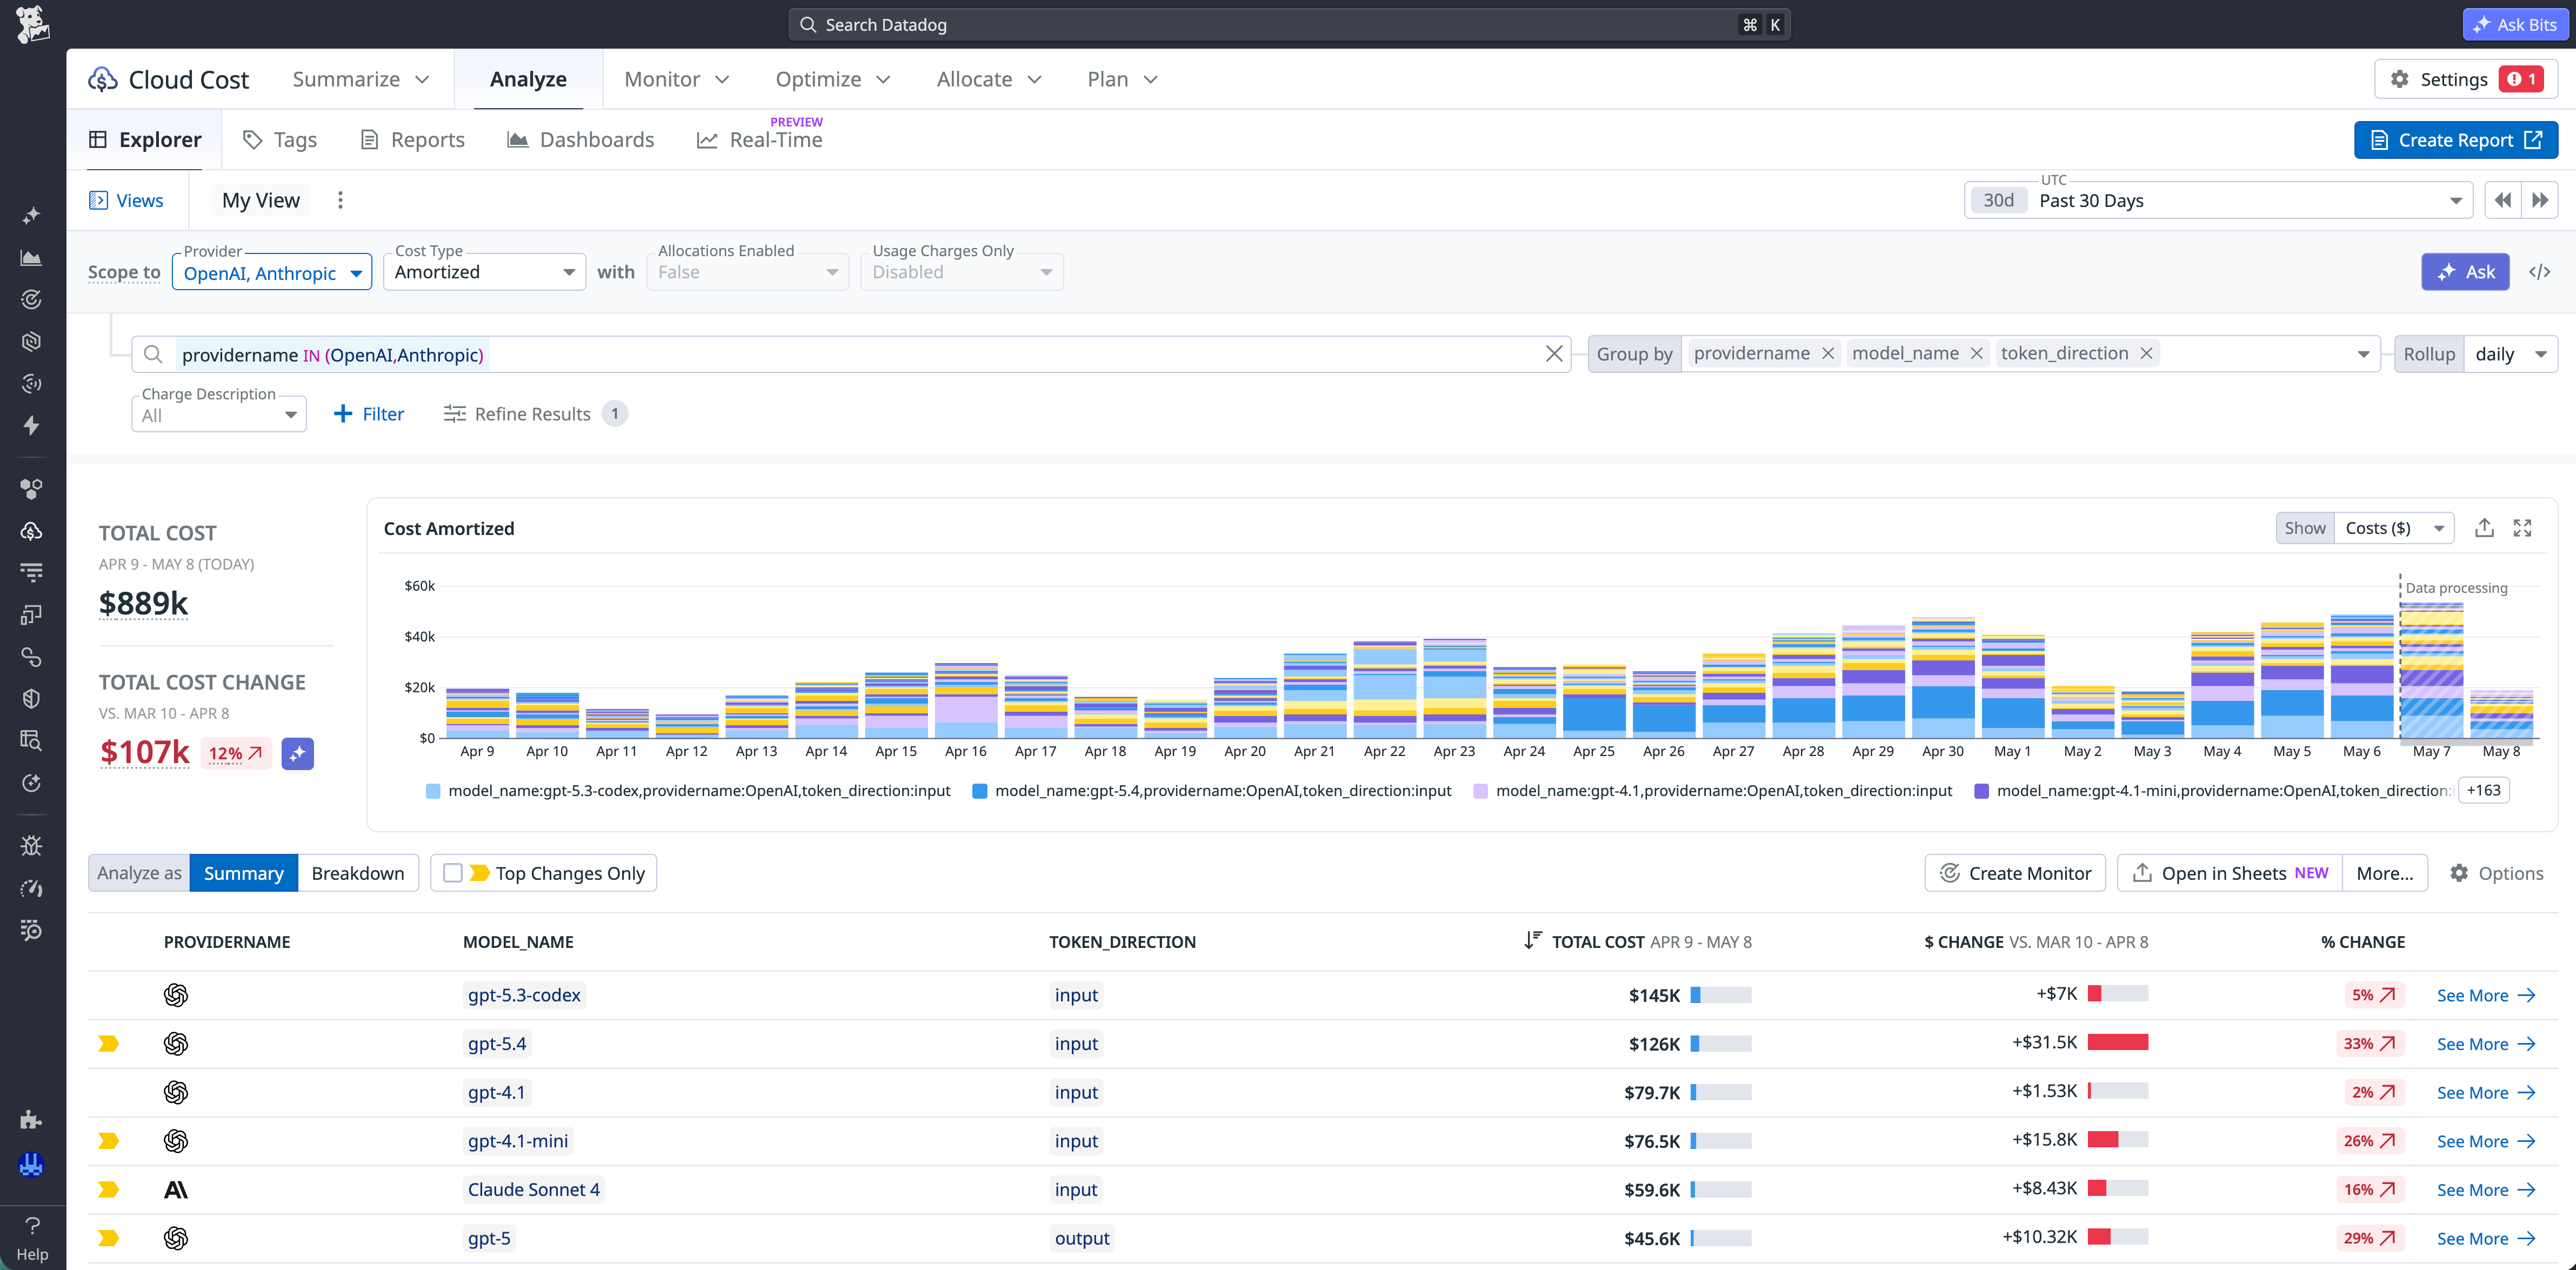This screenshot has height=1270, width=2576.
Task: Click the gpt-4.1 legend color swatch
Action: coord(1480,791)
